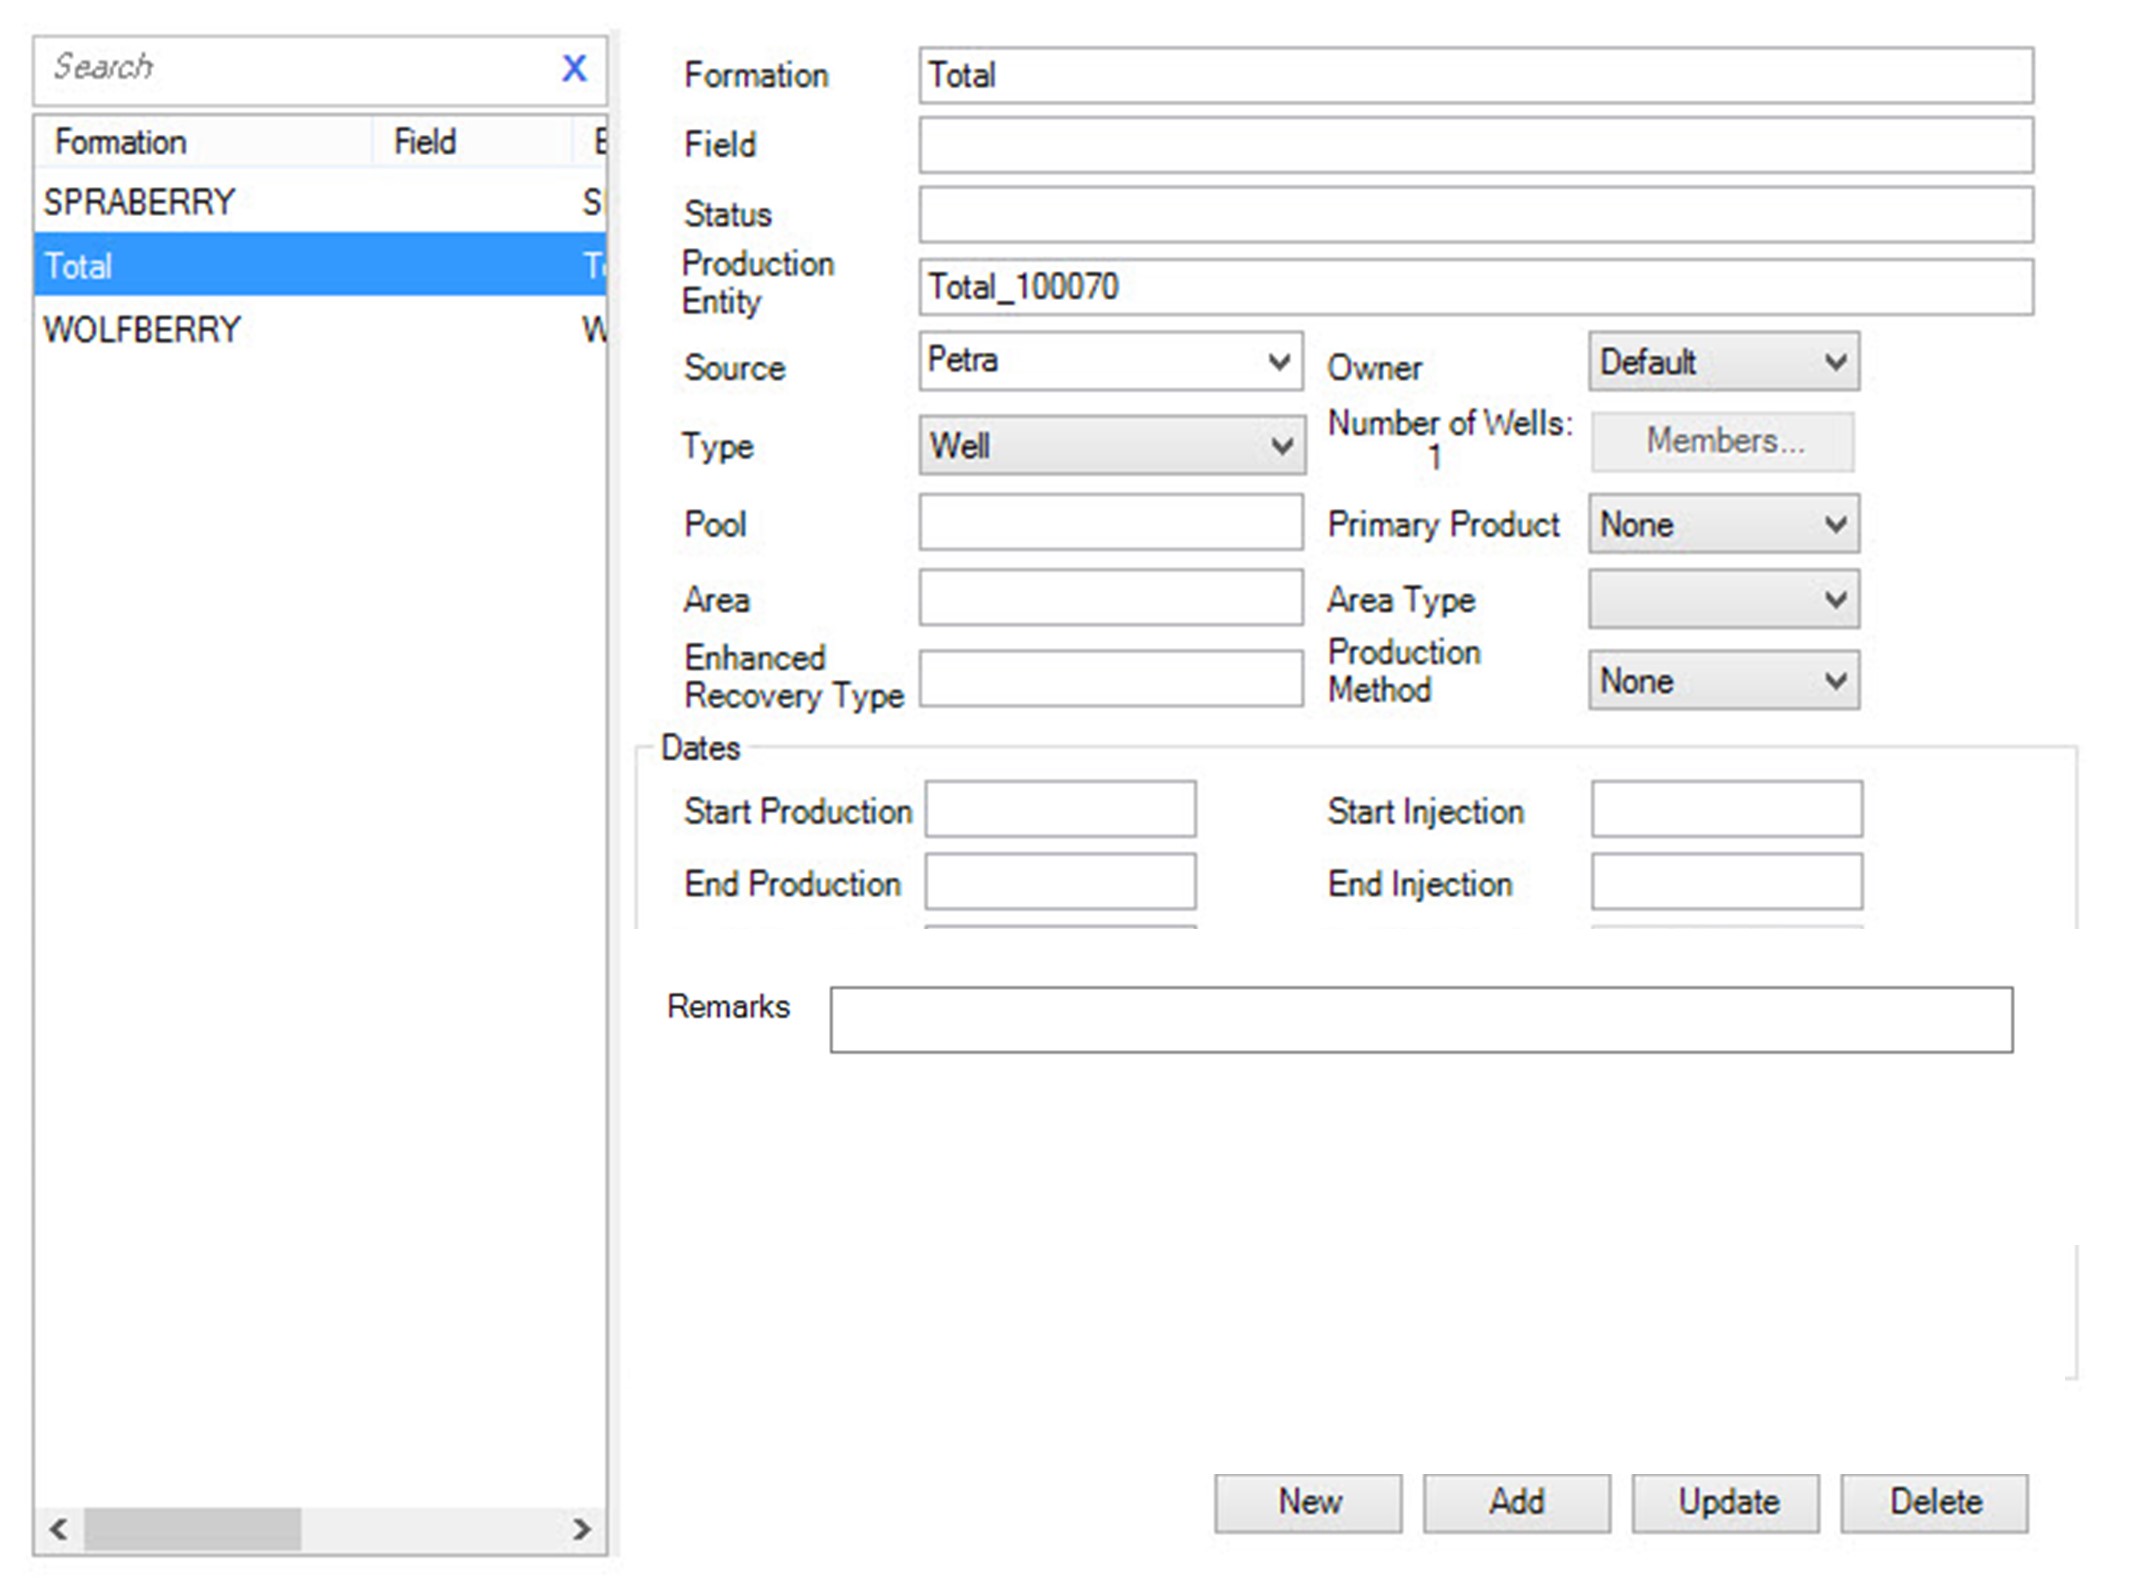Select SPRABERRY formation row
This screenshot has height=1583, width=2145.
tap(140, 202)
